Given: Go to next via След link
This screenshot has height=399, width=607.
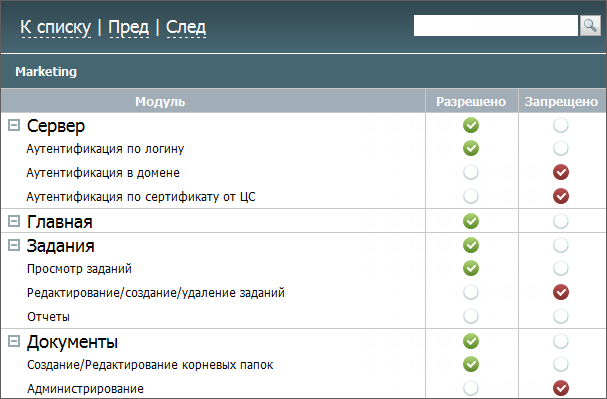Looking at the screenshot, I should [x=186, y=27].
